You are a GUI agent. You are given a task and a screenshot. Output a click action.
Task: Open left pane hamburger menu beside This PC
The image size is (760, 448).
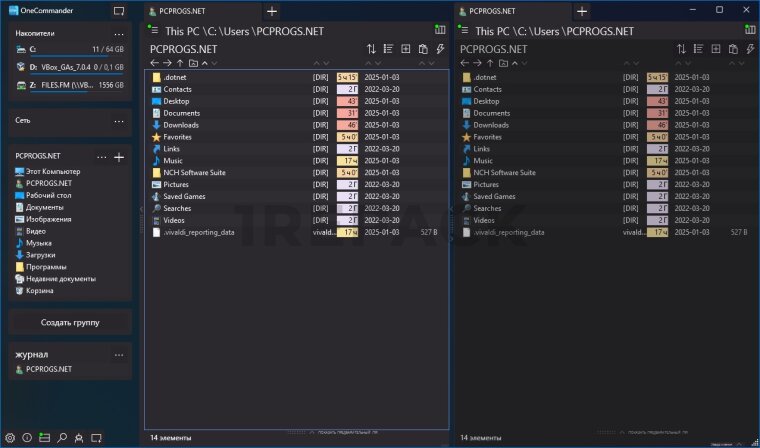pyautogui.click(x=154, y=31)
